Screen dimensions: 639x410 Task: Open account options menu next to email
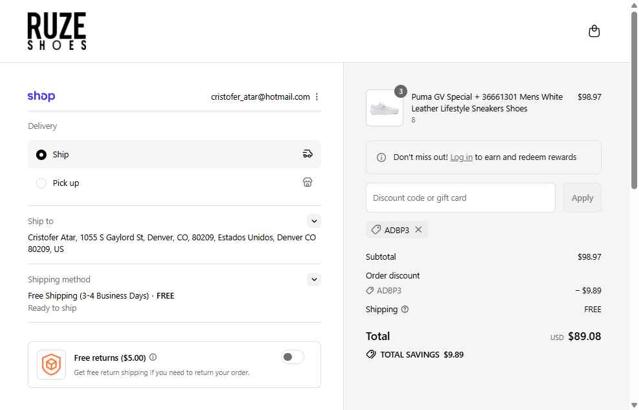[317, 97]
